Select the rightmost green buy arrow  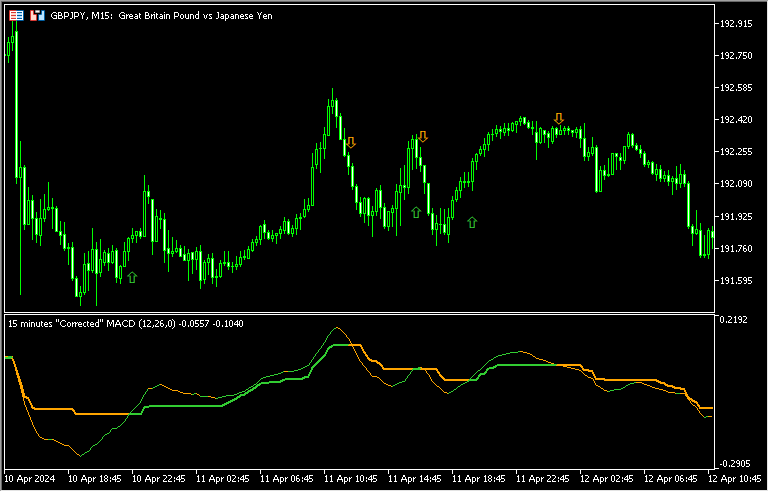click(x=472, y=222)
